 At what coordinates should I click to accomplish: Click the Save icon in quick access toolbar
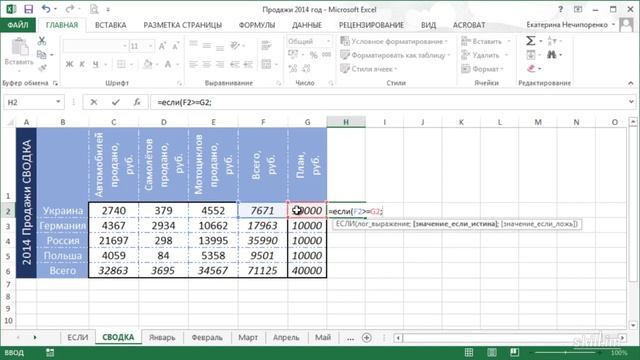click(28, 9)
